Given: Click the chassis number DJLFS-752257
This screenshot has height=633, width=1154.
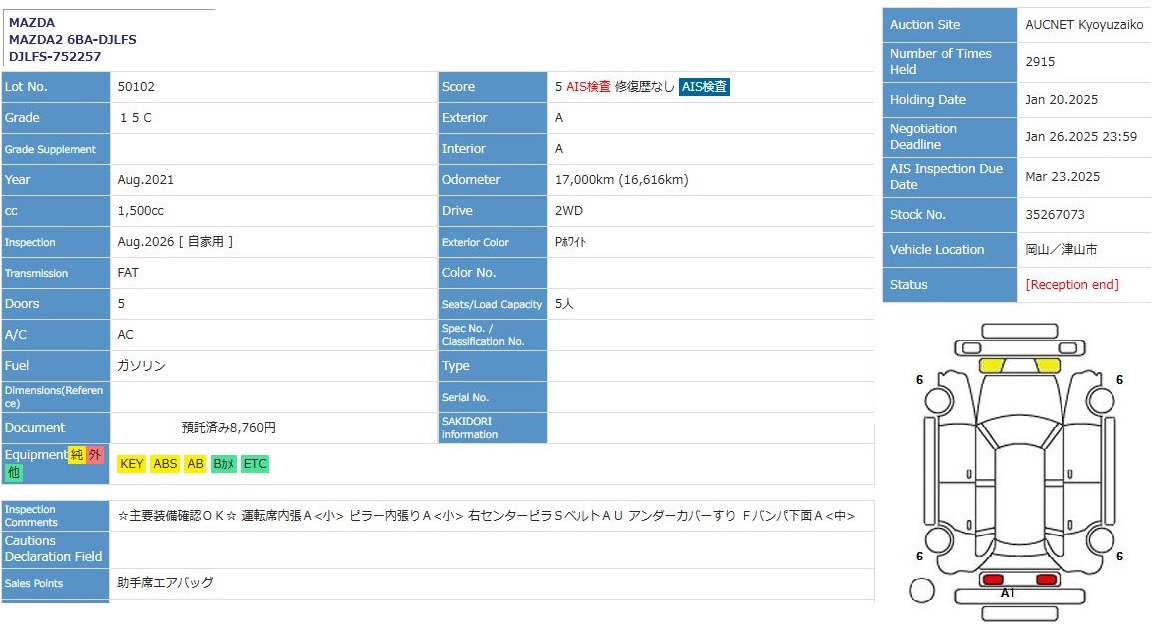Looking at the screenshot, I should pyautogui.click(x=55, y=57).
